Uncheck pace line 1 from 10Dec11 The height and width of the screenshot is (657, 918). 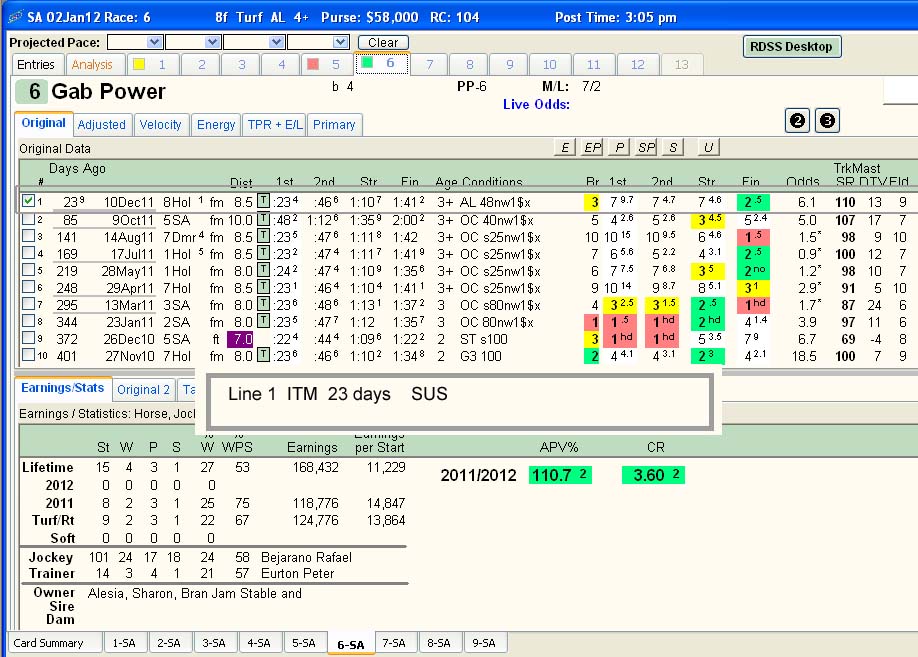28,201
